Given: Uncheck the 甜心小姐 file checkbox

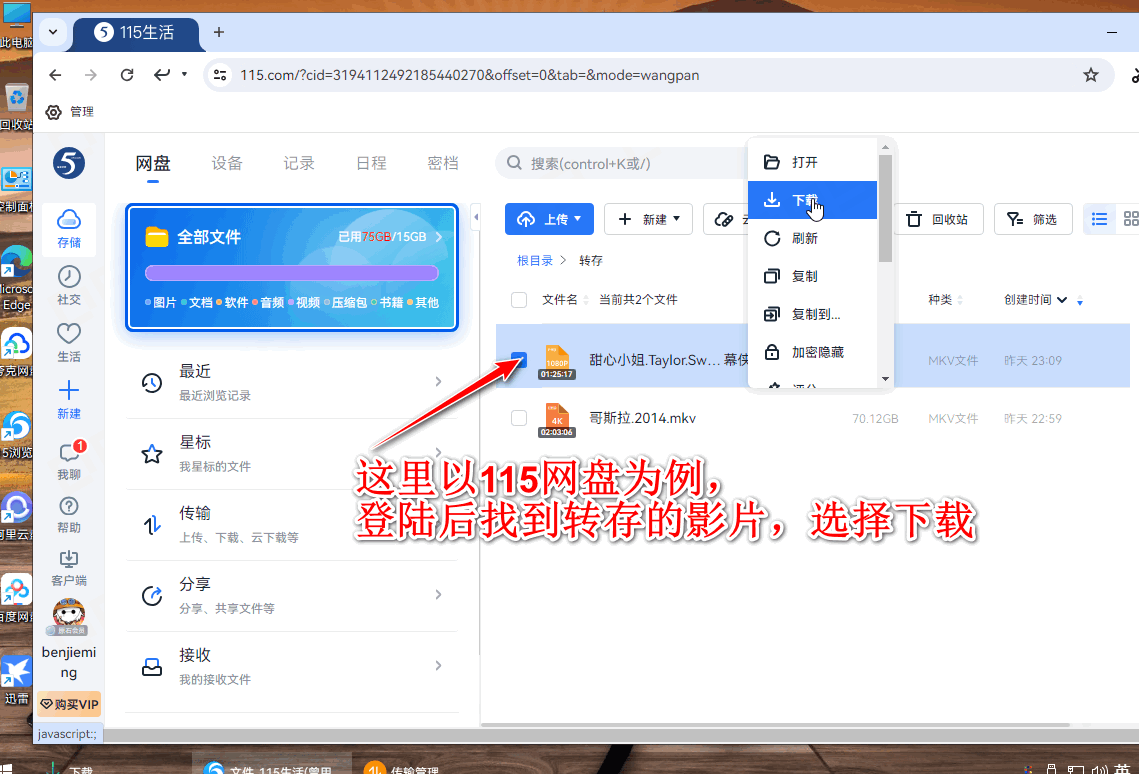Looking at the screenshot, I should coord(519,360).
